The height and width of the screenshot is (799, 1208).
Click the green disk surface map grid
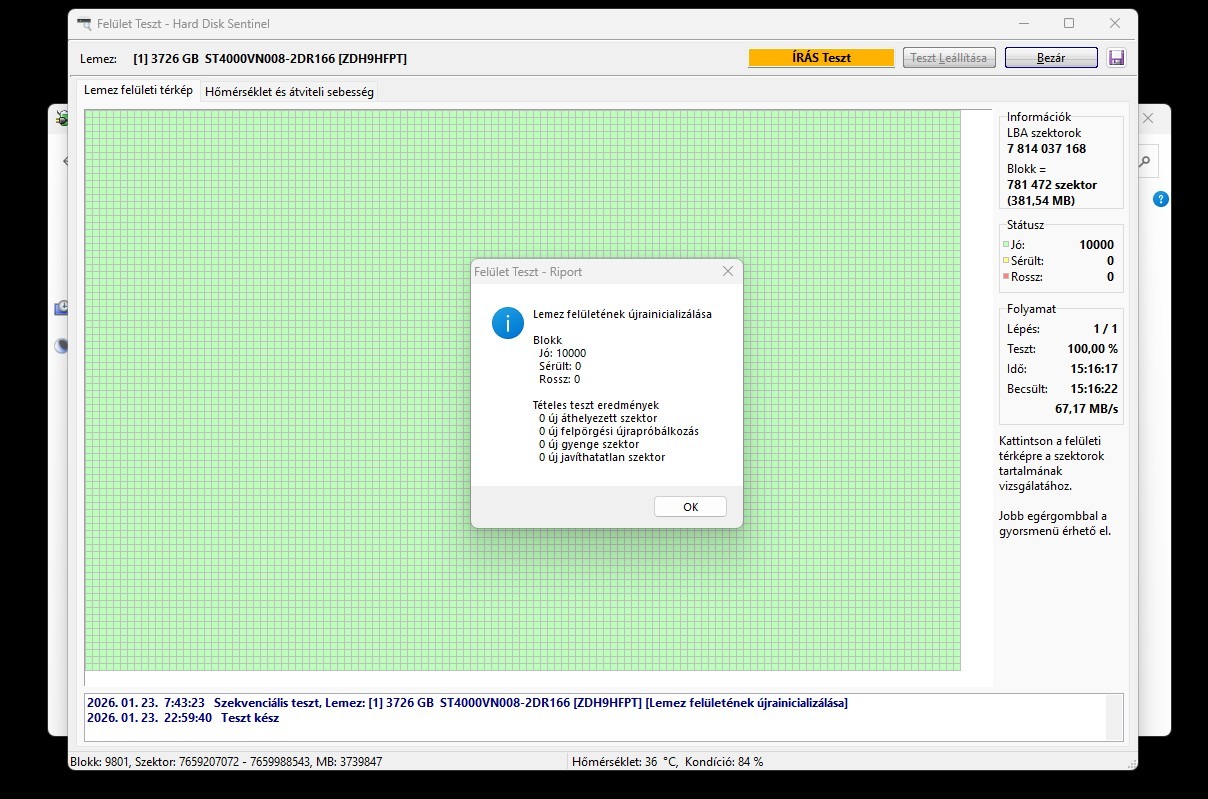click(522, 390)
